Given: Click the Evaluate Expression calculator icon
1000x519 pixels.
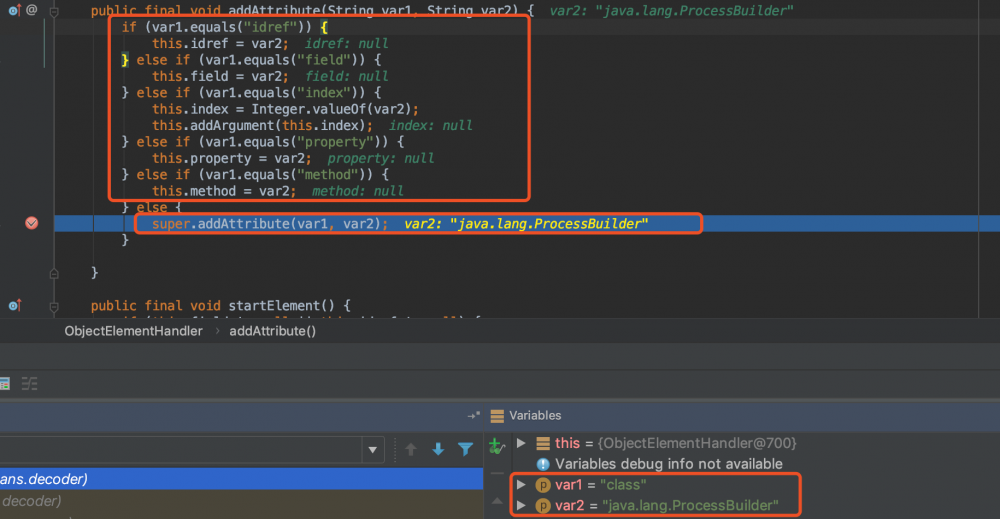Looking at the screenshot, I should coord(4,384).
